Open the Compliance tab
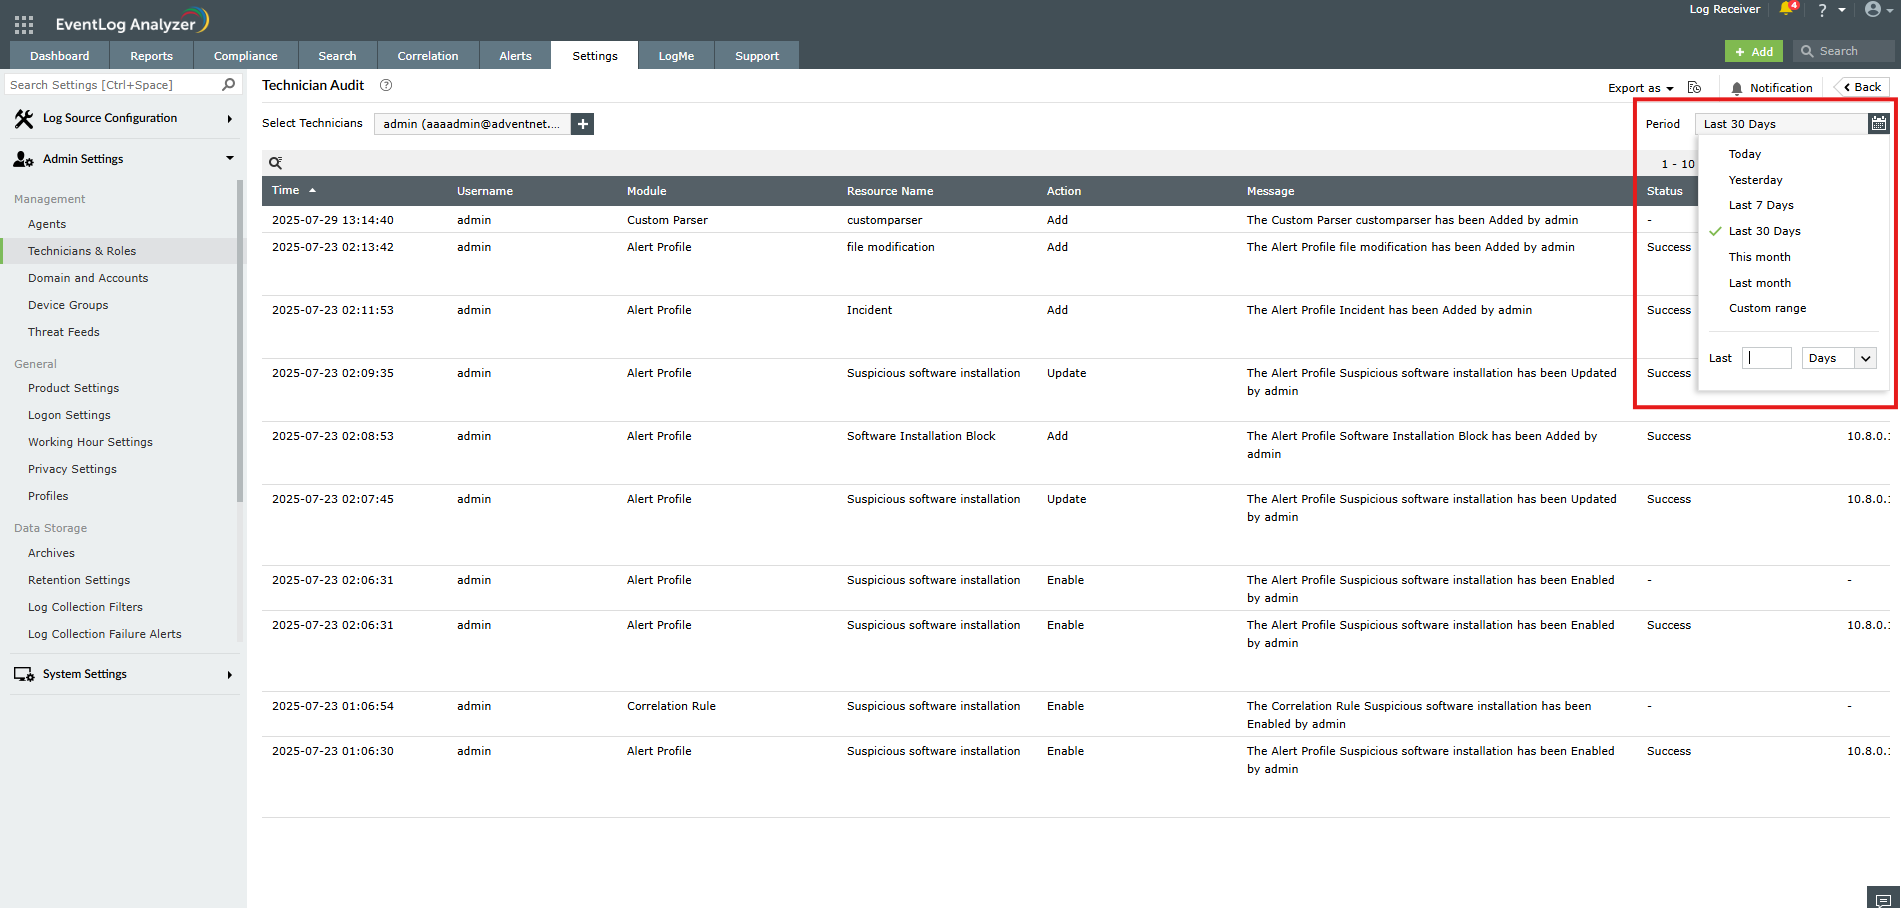This screenshot has height=908, width=1901. pyautogui.click(x=245, y=56)
